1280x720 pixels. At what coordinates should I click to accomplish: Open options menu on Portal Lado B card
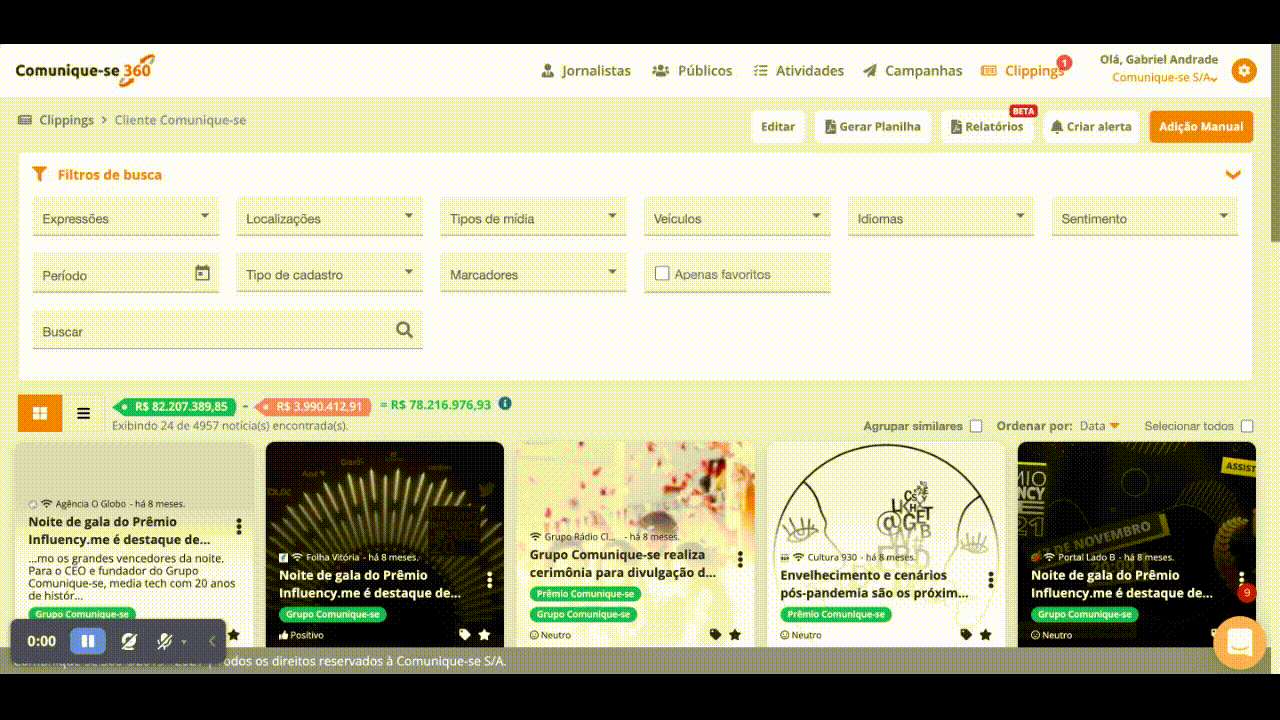pyautogui.click(x=1242, y=578)
